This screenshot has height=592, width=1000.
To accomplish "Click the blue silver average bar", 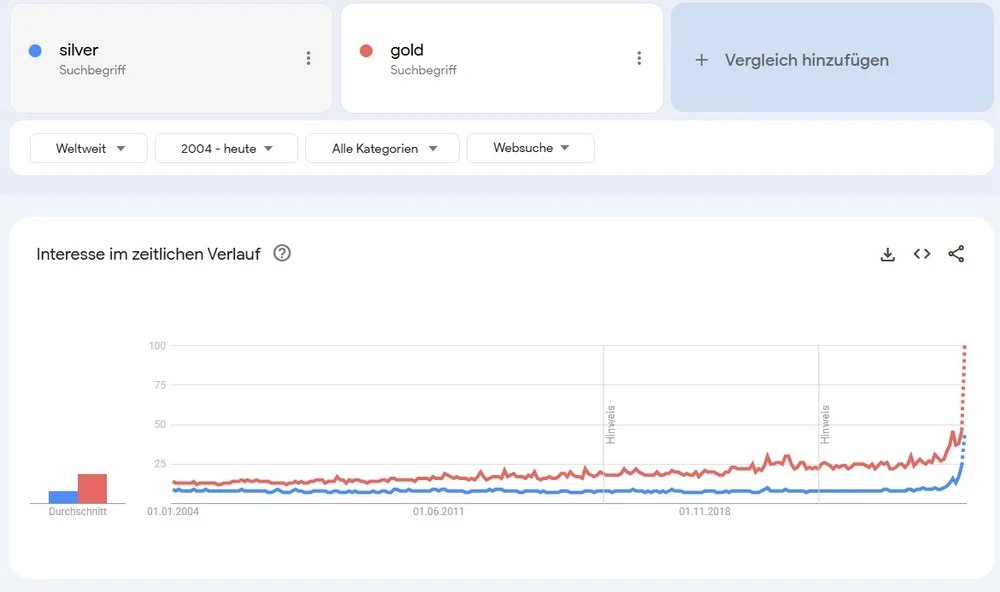I will click(x=63, y=496).
